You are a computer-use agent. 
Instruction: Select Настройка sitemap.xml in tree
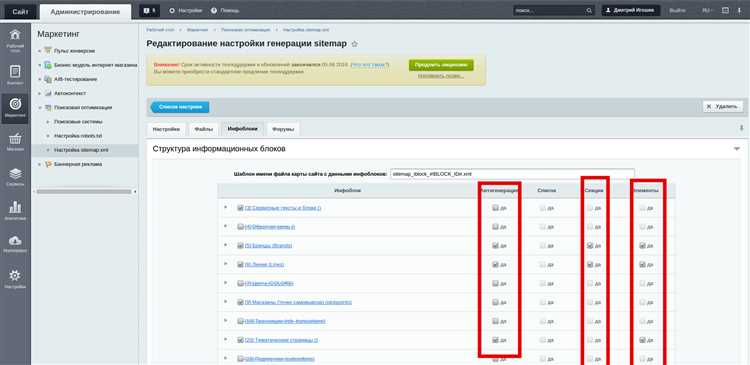(x=81, y=150)
